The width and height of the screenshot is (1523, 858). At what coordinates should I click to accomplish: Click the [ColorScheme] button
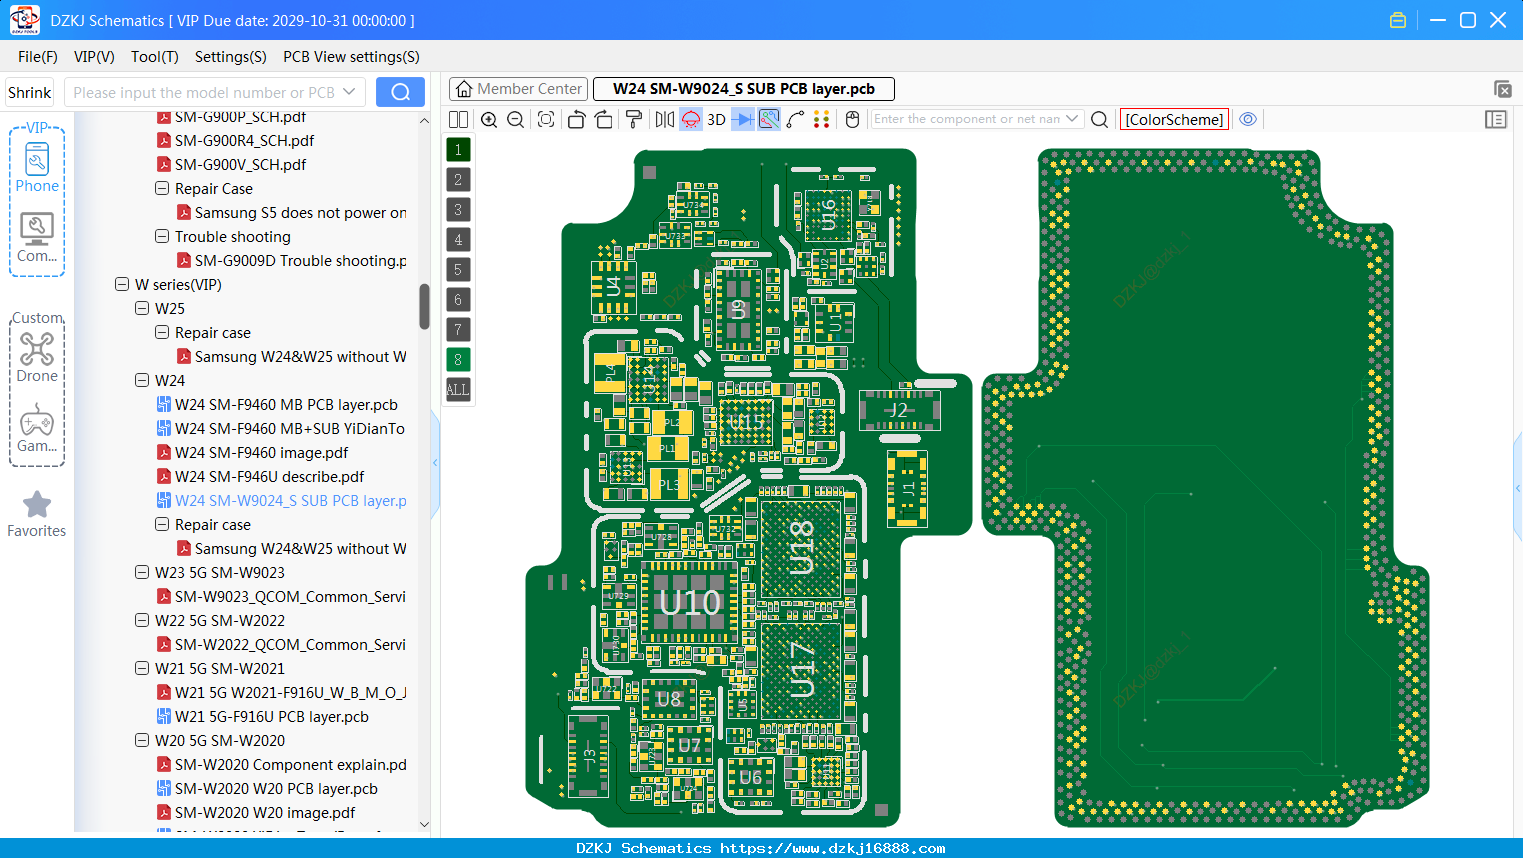(1174, 119)
